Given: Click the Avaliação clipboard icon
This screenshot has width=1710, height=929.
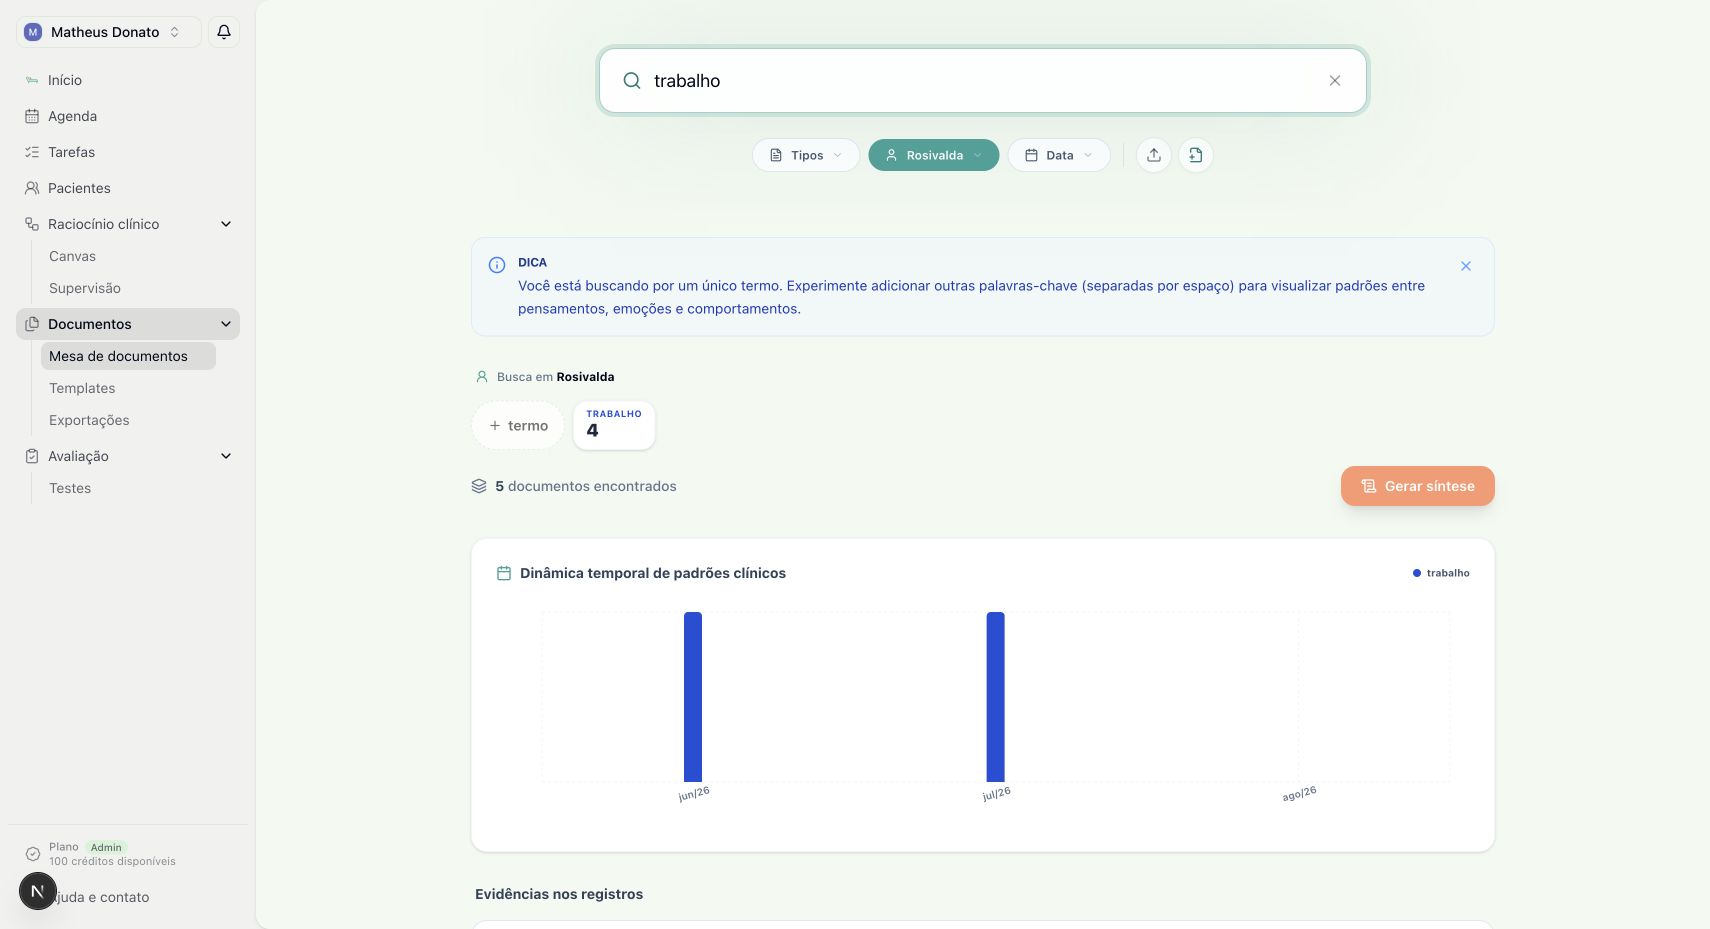Looking at the screenshot, I should (x=32, y=456).
